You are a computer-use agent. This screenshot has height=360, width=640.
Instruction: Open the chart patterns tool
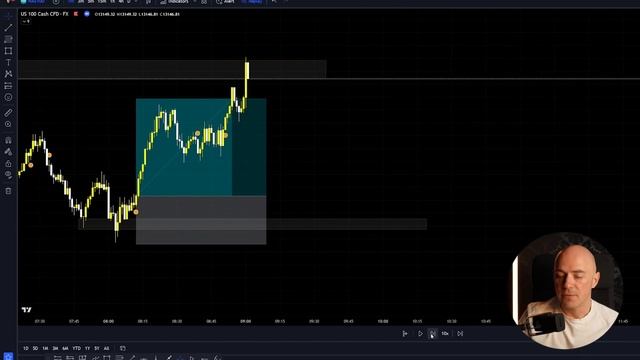click(x=8, y=74)
